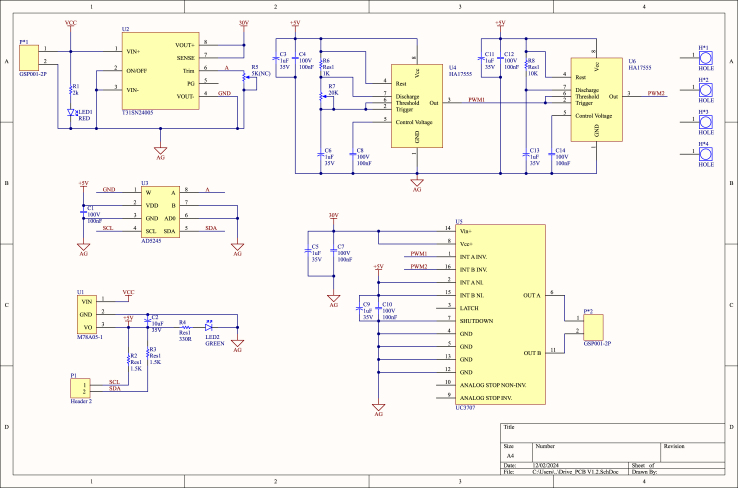This screenshot has height=488, width=738.
Task: Click the +5V power port above C1
Action: coord(83,184)
